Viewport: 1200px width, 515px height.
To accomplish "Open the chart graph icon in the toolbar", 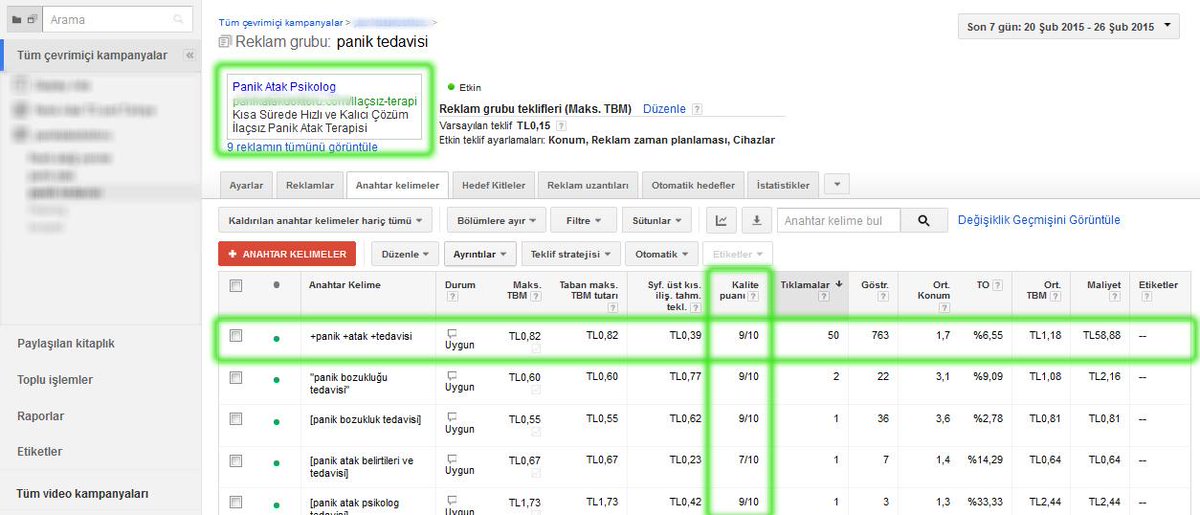I will click(722, 220).
